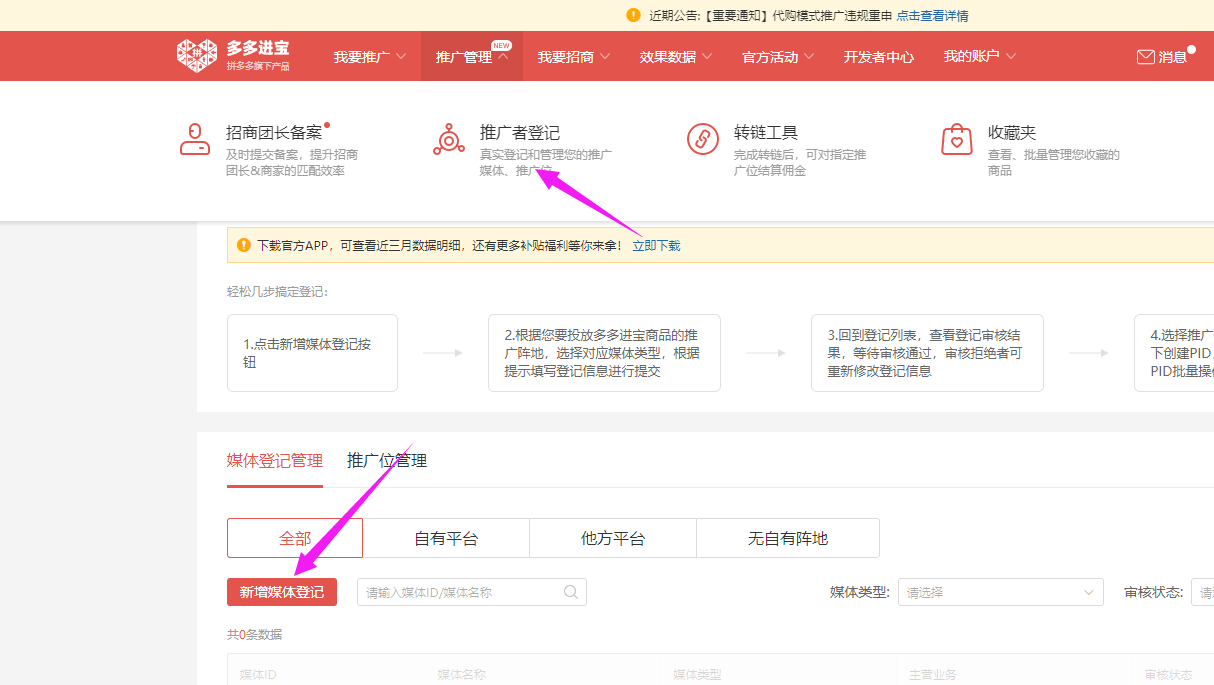Click the 推广者登记 network icon
Viewport: 1214px width, 685px height.
point(449,139)
